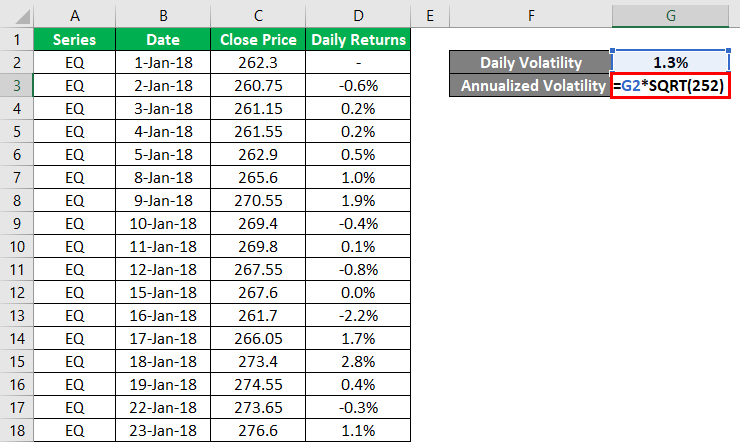Screen dimensions: 740x442
Task: Click the 2.8% daily return cell
Action: click(x=358, y=361)
